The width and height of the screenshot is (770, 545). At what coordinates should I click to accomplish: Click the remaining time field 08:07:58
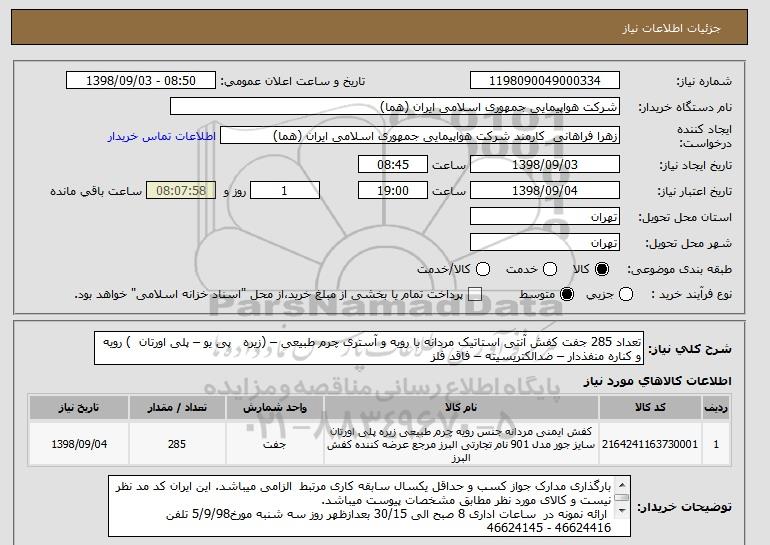[x=181, y=191]
